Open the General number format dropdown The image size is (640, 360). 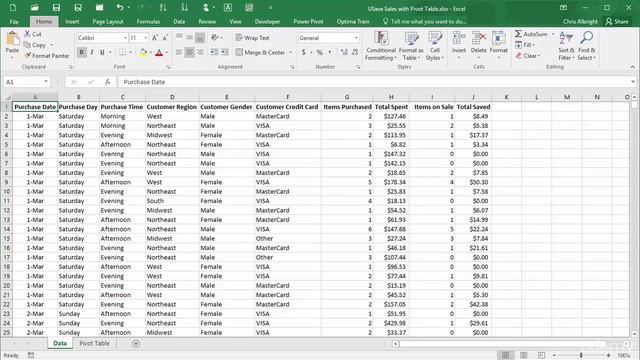pos(356,38)
